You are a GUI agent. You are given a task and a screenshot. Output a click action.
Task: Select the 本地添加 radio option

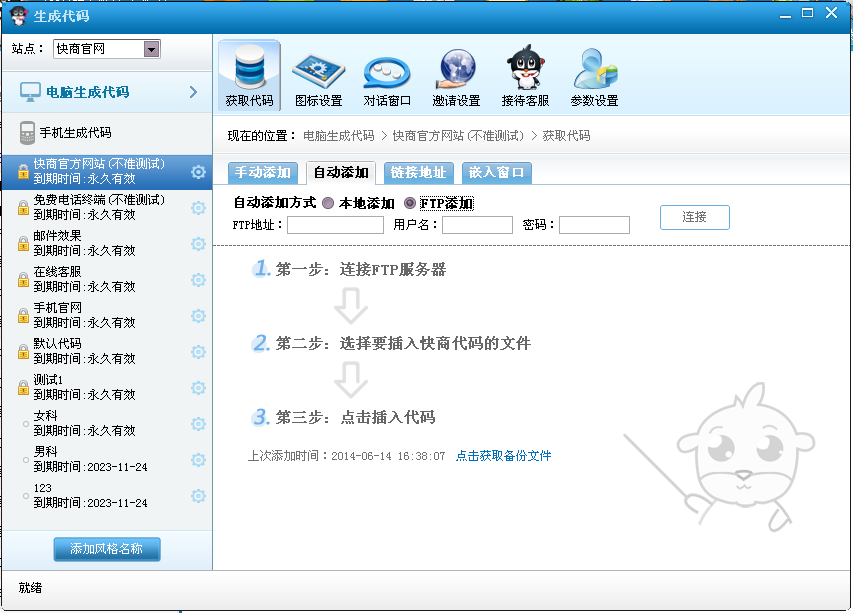point(328,204)
